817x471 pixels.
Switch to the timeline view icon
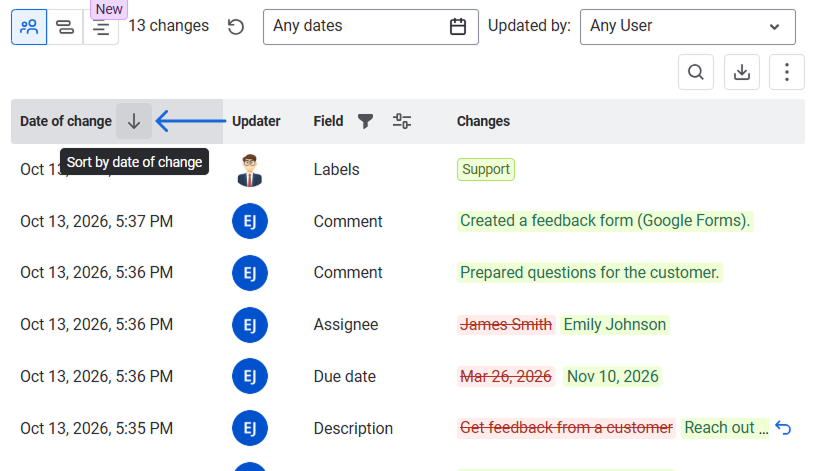(x=65, y=27)
